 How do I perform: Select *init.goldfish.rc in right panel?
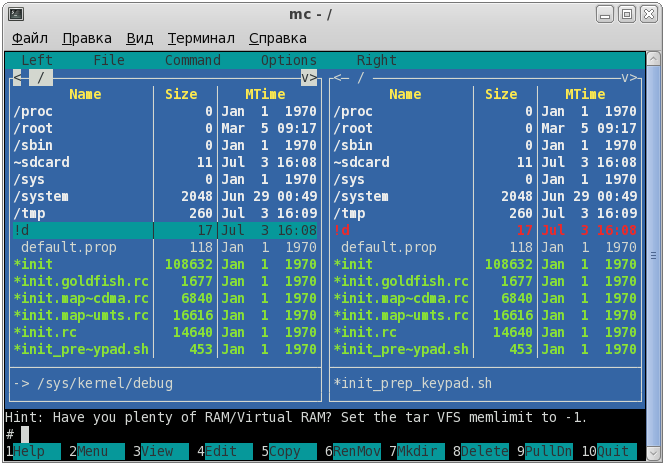pos(485,281)
